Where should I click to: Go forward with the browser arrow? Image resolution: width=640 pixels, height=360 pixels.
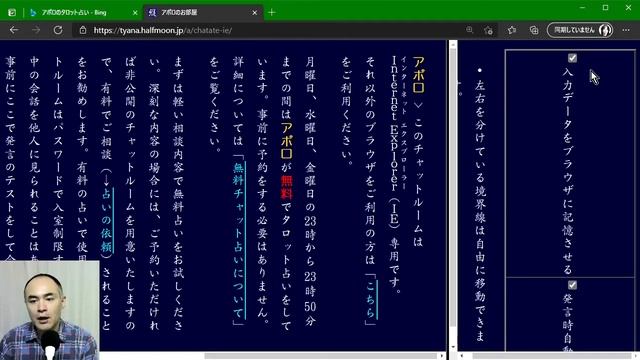click(x=36, y=30)
